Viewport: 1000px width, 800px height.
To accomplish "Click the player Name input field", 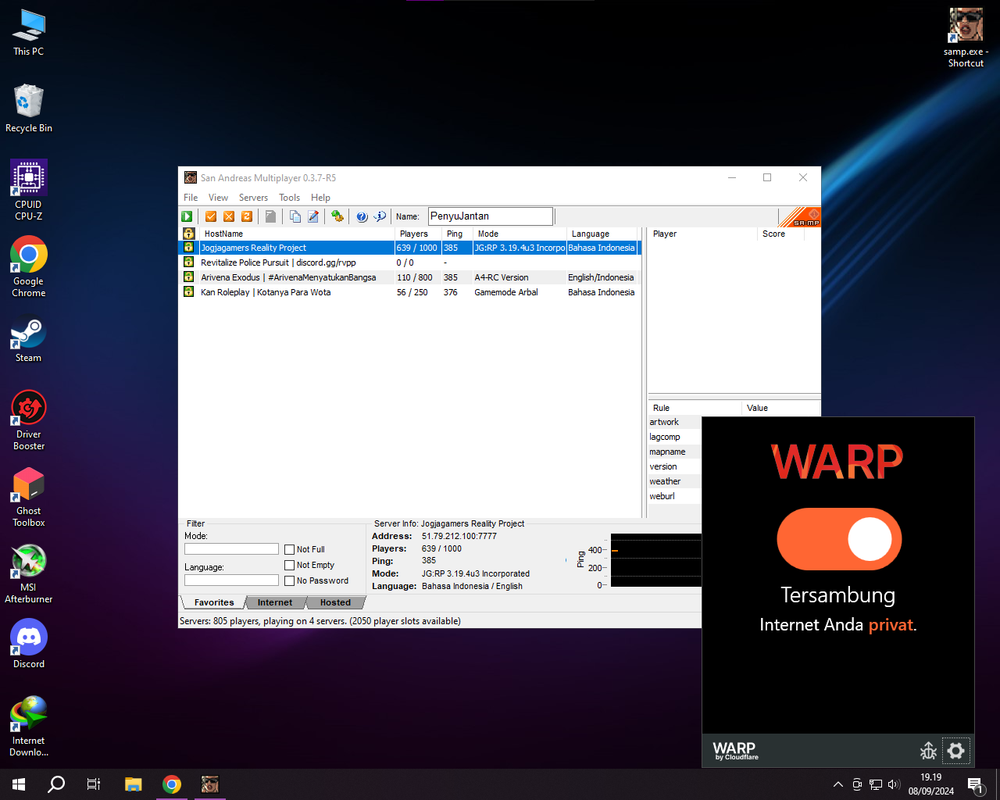I will [x=490, y=216].
